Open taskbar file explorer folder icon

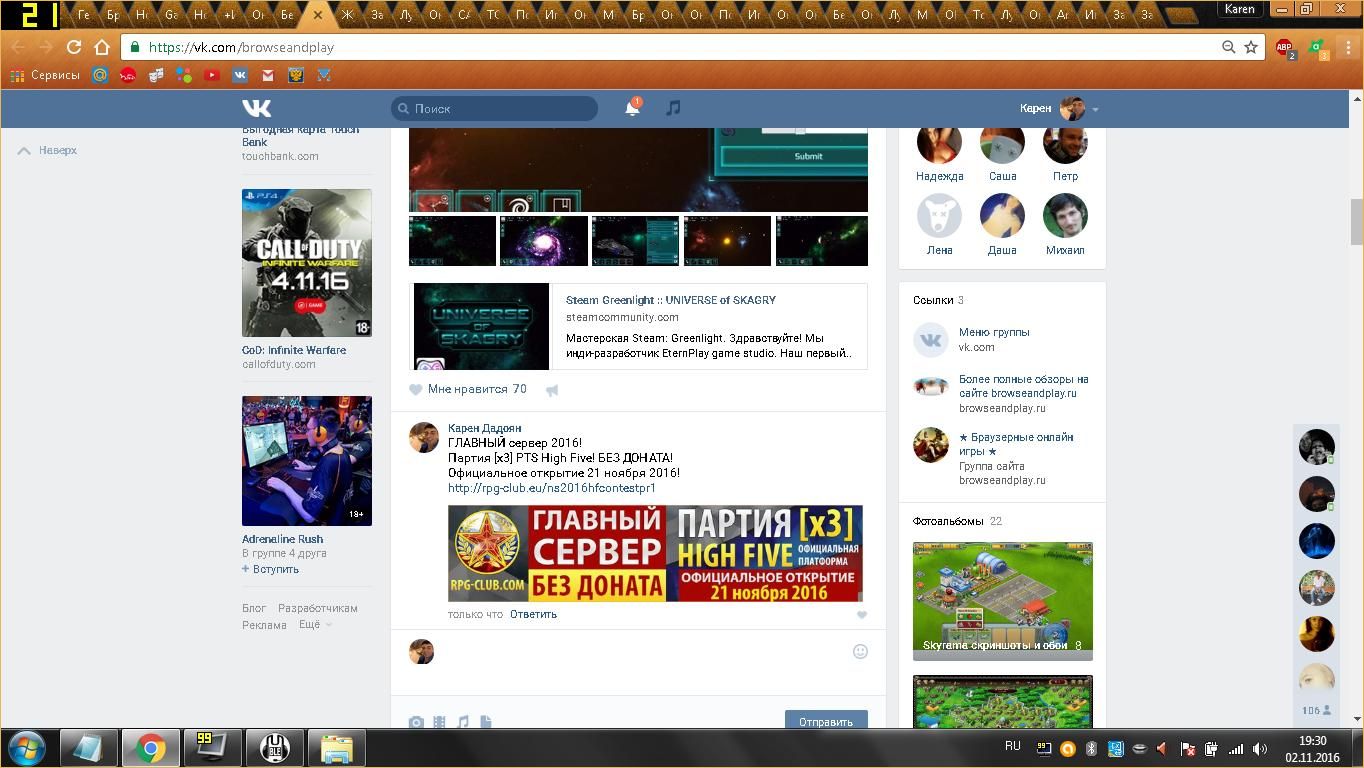tap(337, 748)
